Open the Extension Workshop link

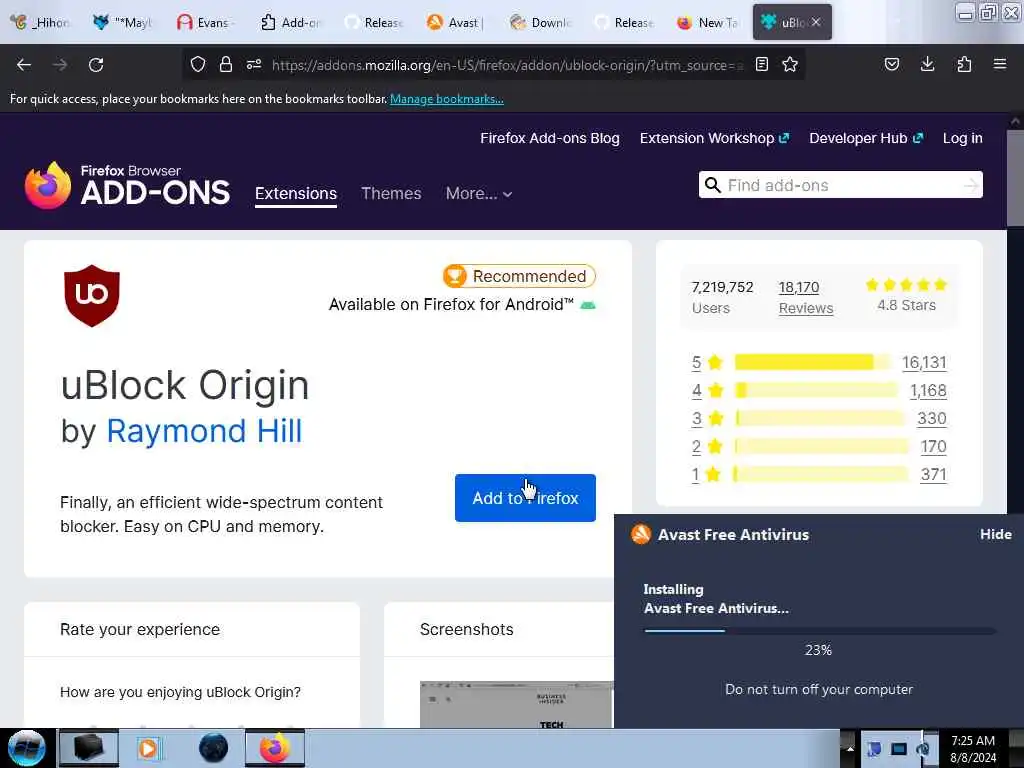tap(714, 138)
